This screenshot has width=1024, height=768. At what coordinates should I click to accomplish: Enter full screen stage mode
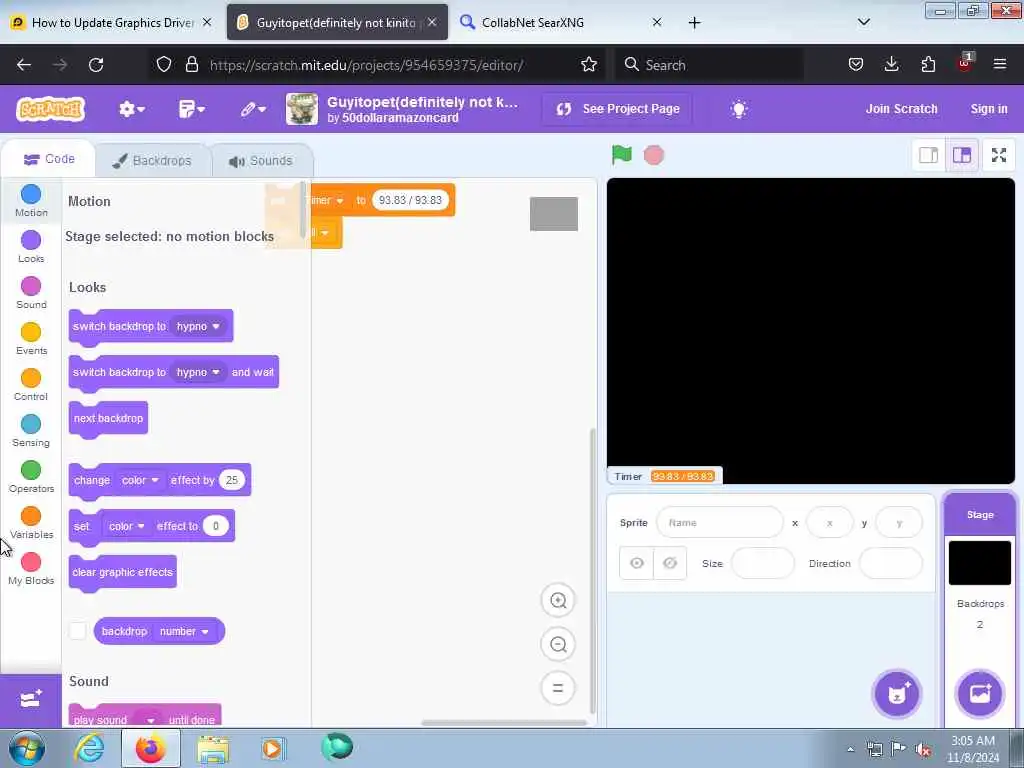(999, 155)
